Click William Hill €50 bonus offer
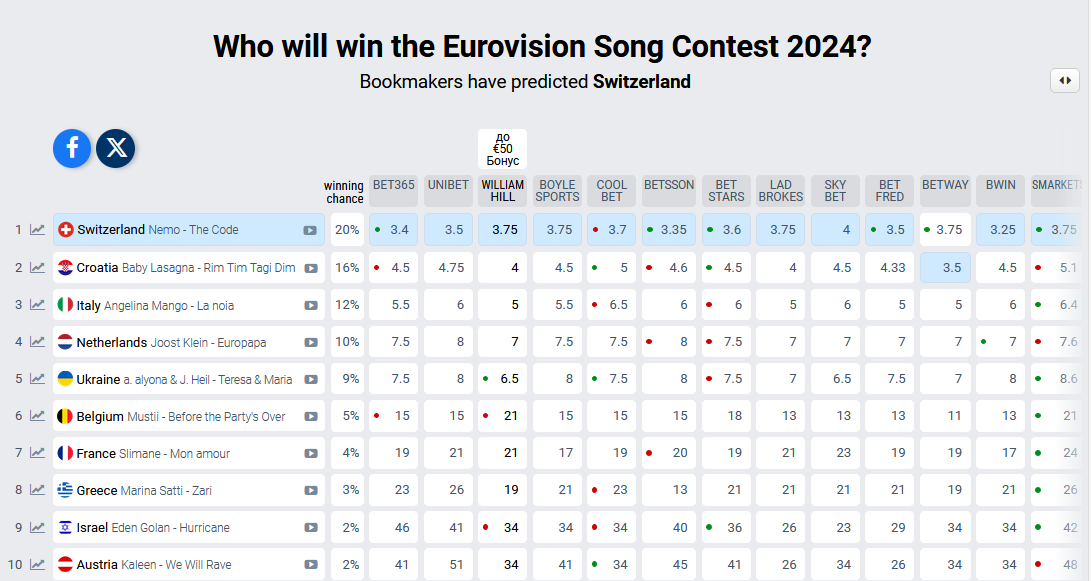The height and width of the screenshot is (581, 1091). tap(502, 149)
